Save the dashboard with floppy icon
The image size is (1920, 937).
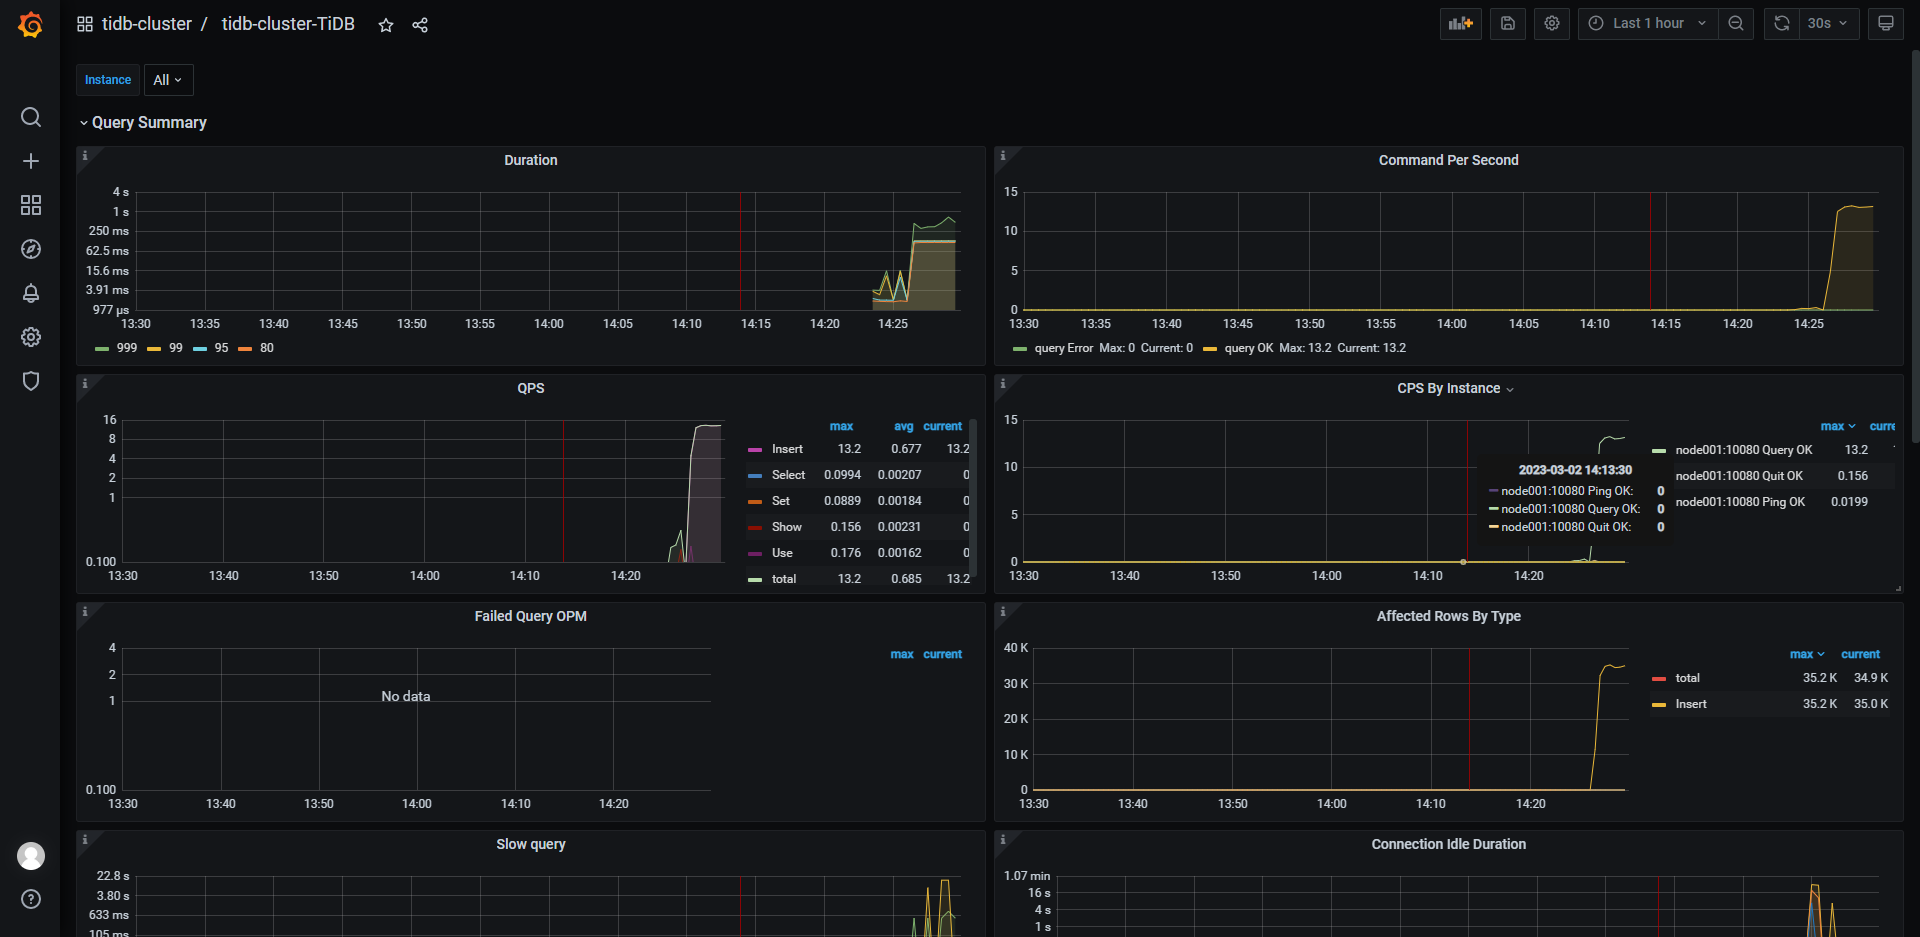tap(1508, 23)
